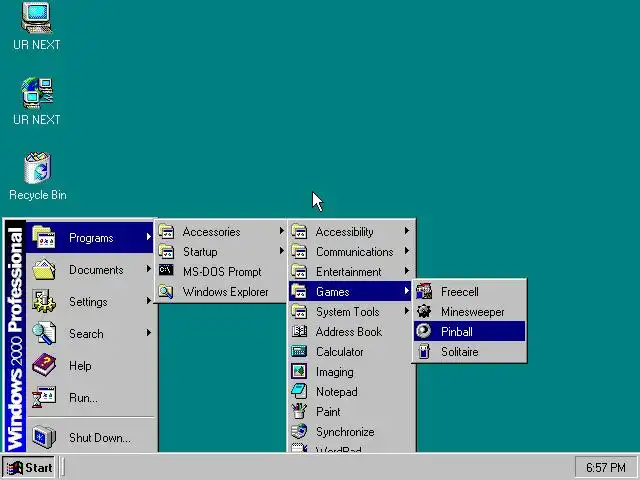Click the Synchronize menu label
This screenshot has width=640, height=480.
click(x=345, y=432)
